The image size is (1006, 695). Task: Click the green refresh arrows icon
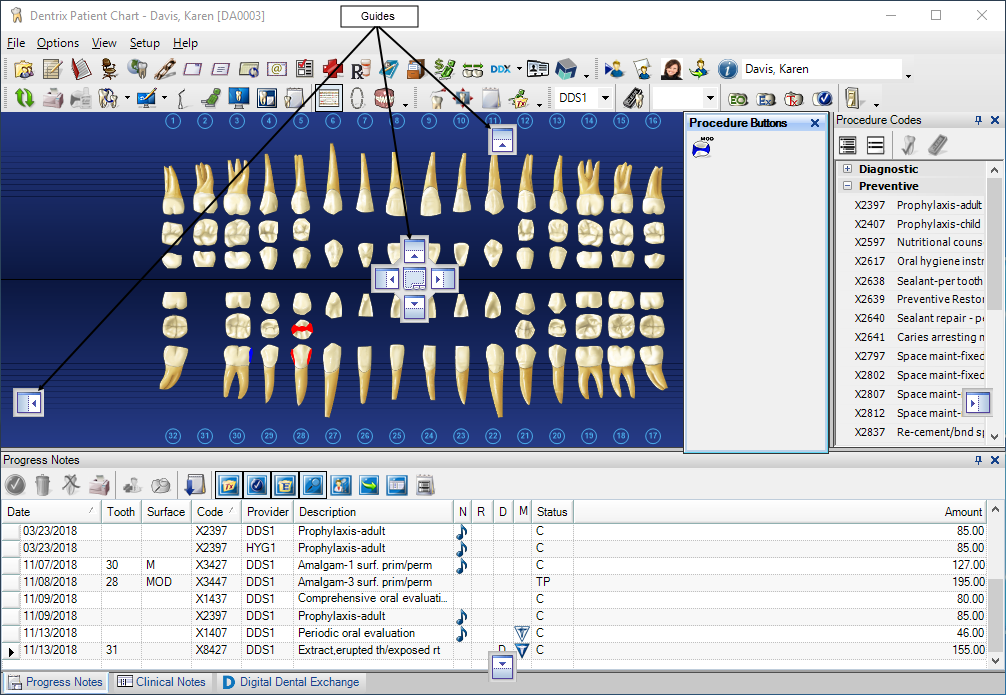(x=24, y=98)
